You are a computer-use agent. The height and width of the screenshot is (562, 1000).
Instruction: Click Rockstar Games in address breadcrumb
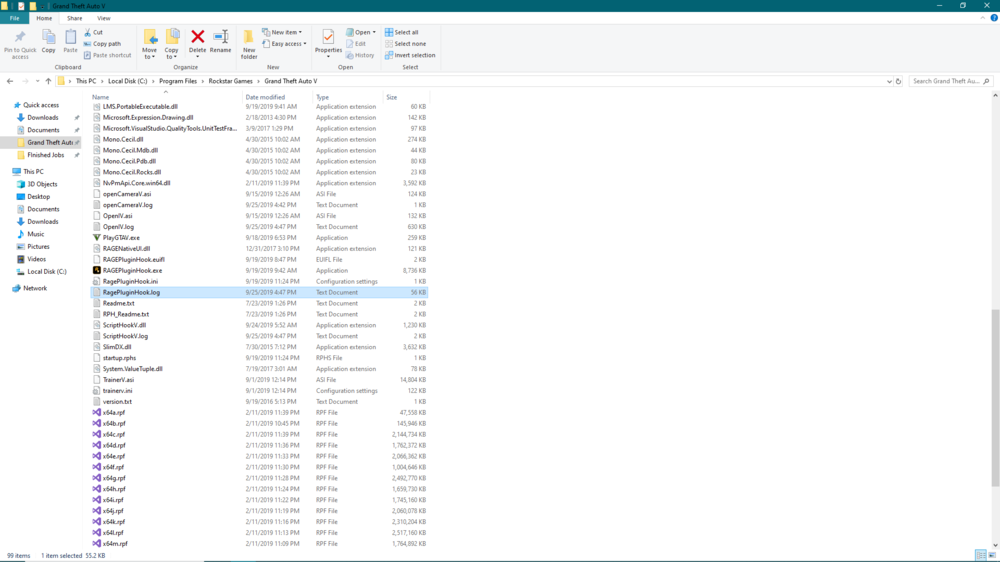click(230, 81)
